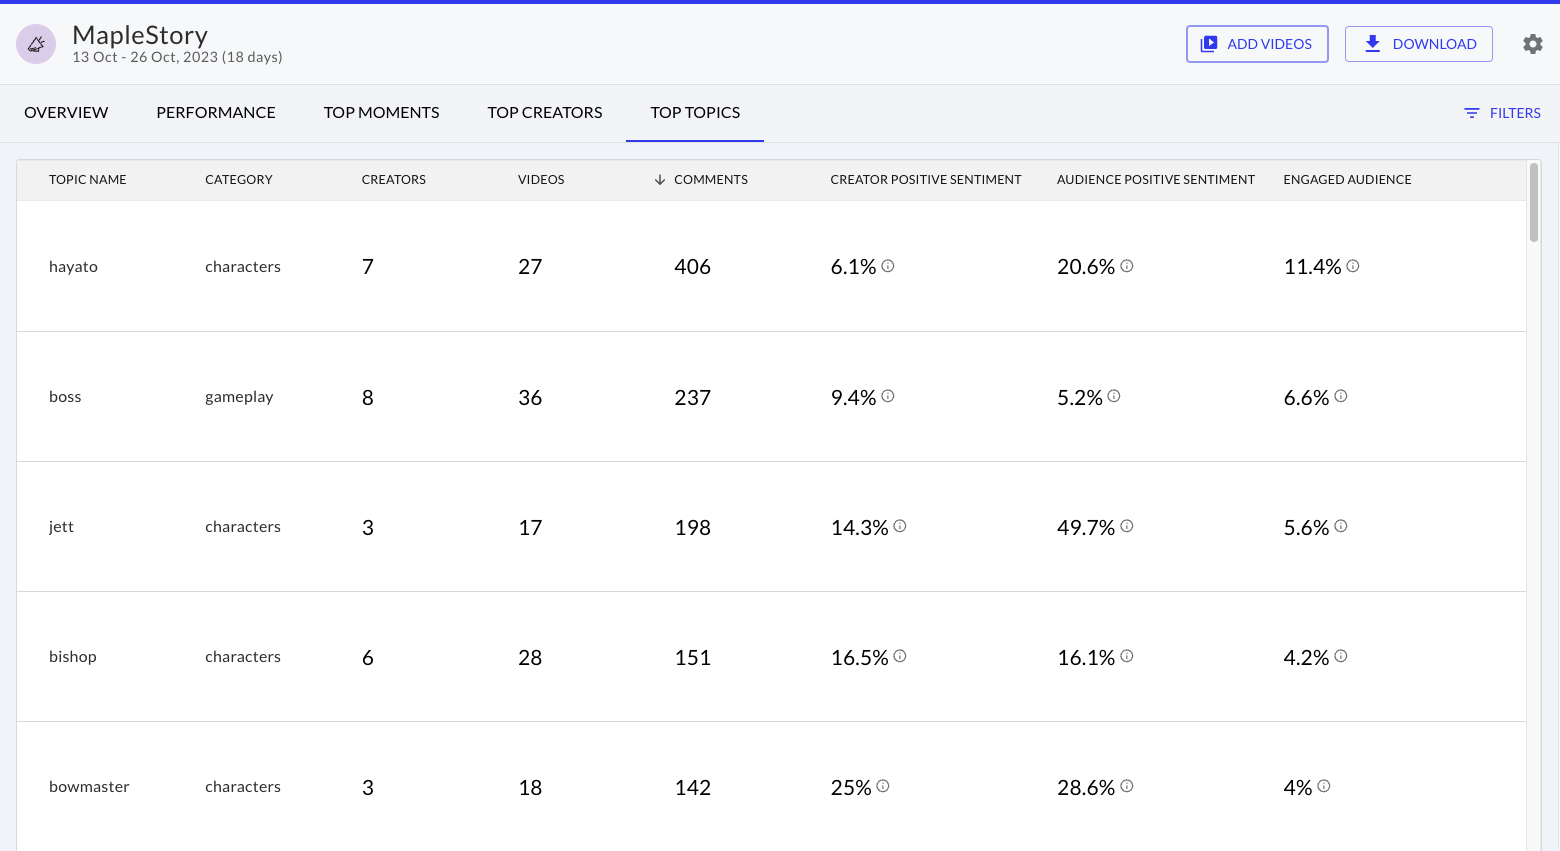Go to the Top Moments tab
This screenshot has height=851, width=1560.
382,113
